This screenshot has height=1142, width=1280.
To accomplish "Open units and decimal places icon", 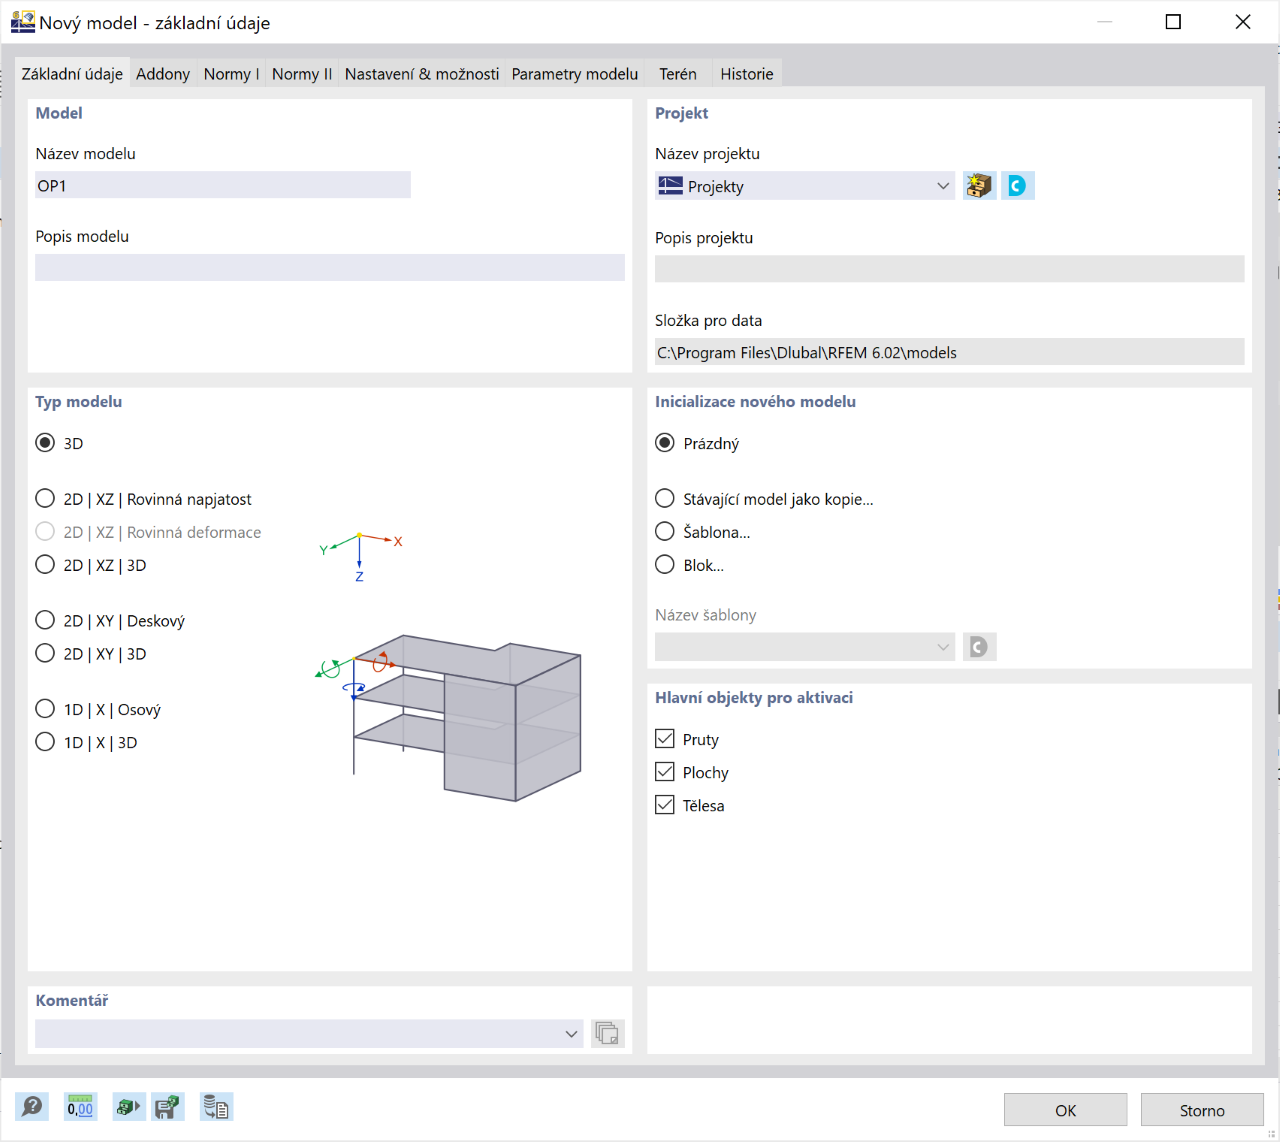I will point(80,1106).
